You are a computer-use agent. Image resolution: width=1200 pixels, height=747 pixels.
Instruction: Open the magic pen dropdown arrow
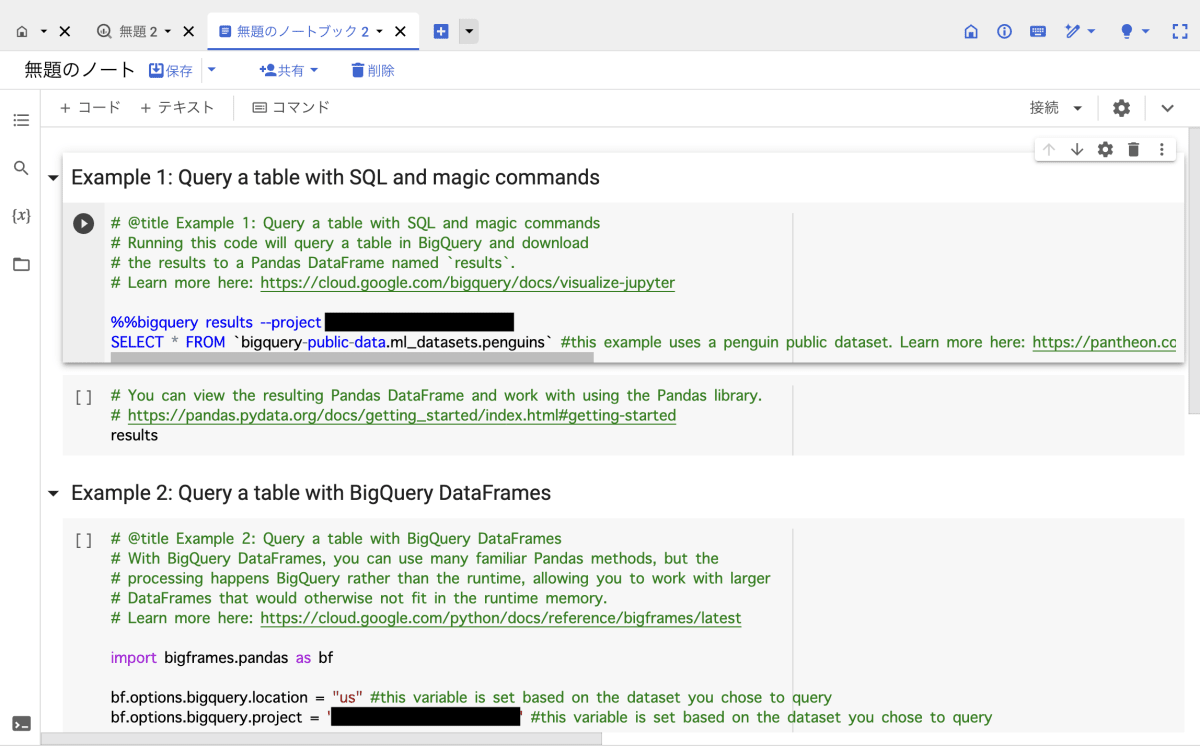1091,32
